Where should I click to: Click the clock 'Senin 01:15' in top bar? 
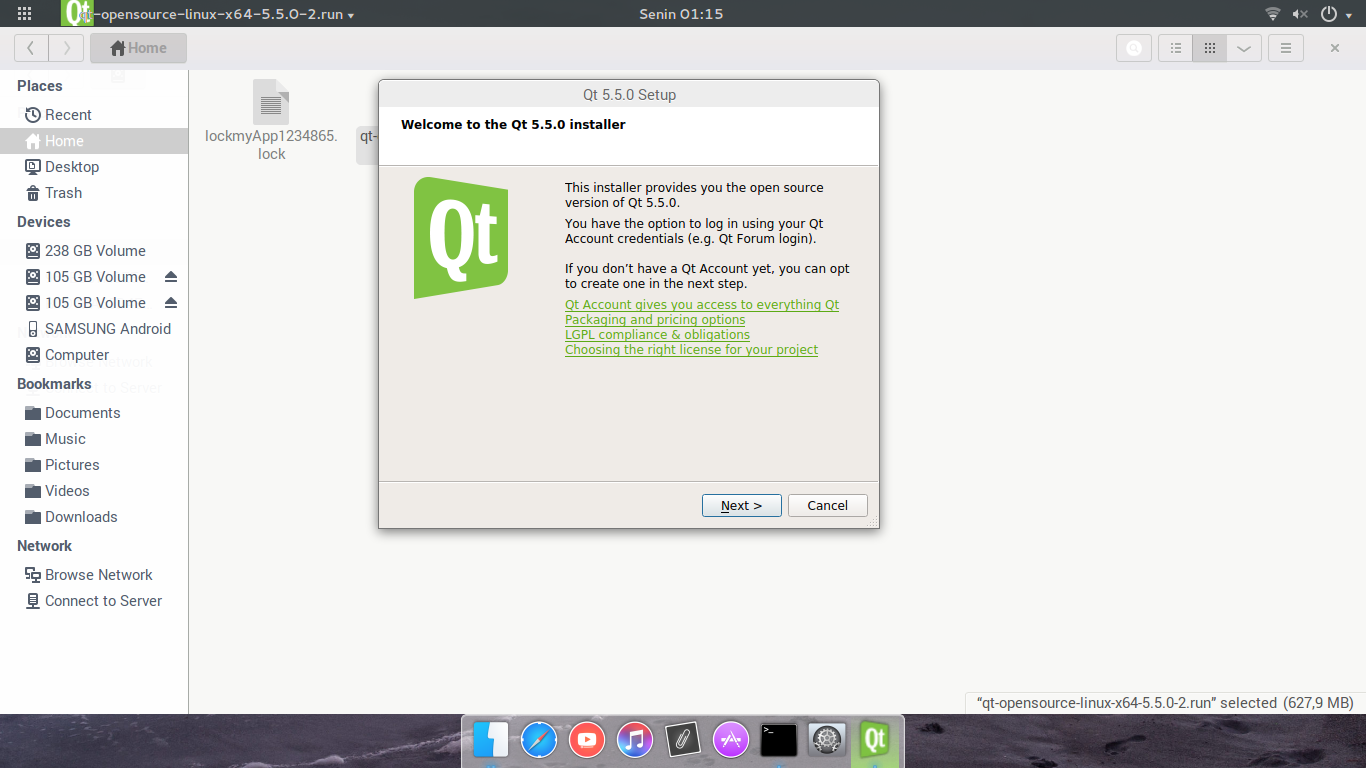[681, 14]
